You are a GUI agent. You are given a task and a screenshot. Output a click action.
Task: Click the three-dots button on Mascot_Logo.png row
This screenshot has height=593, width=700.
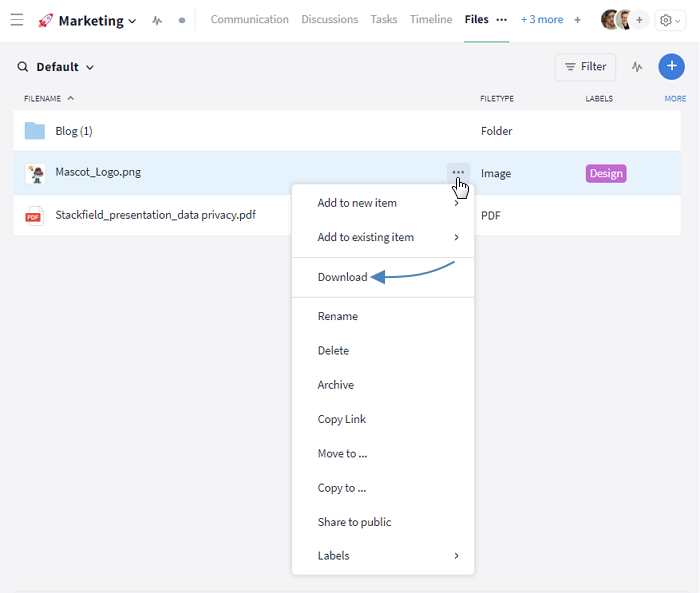[458, 172]
